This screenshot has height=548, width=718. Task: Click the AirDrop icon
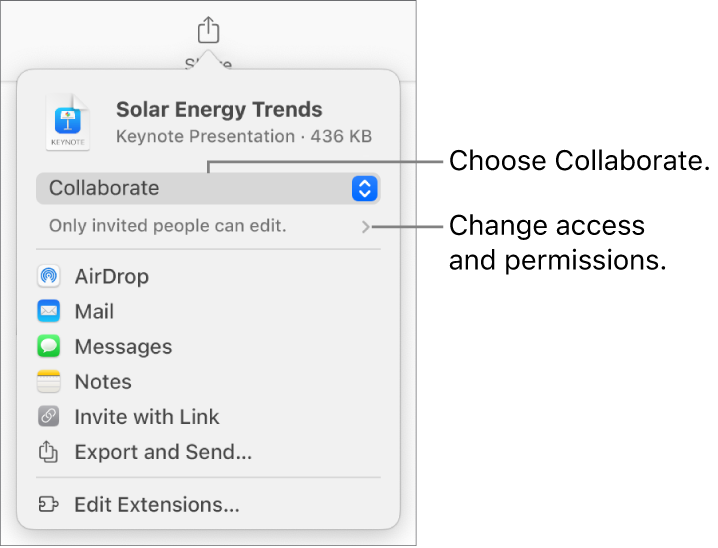pos(49,276)
